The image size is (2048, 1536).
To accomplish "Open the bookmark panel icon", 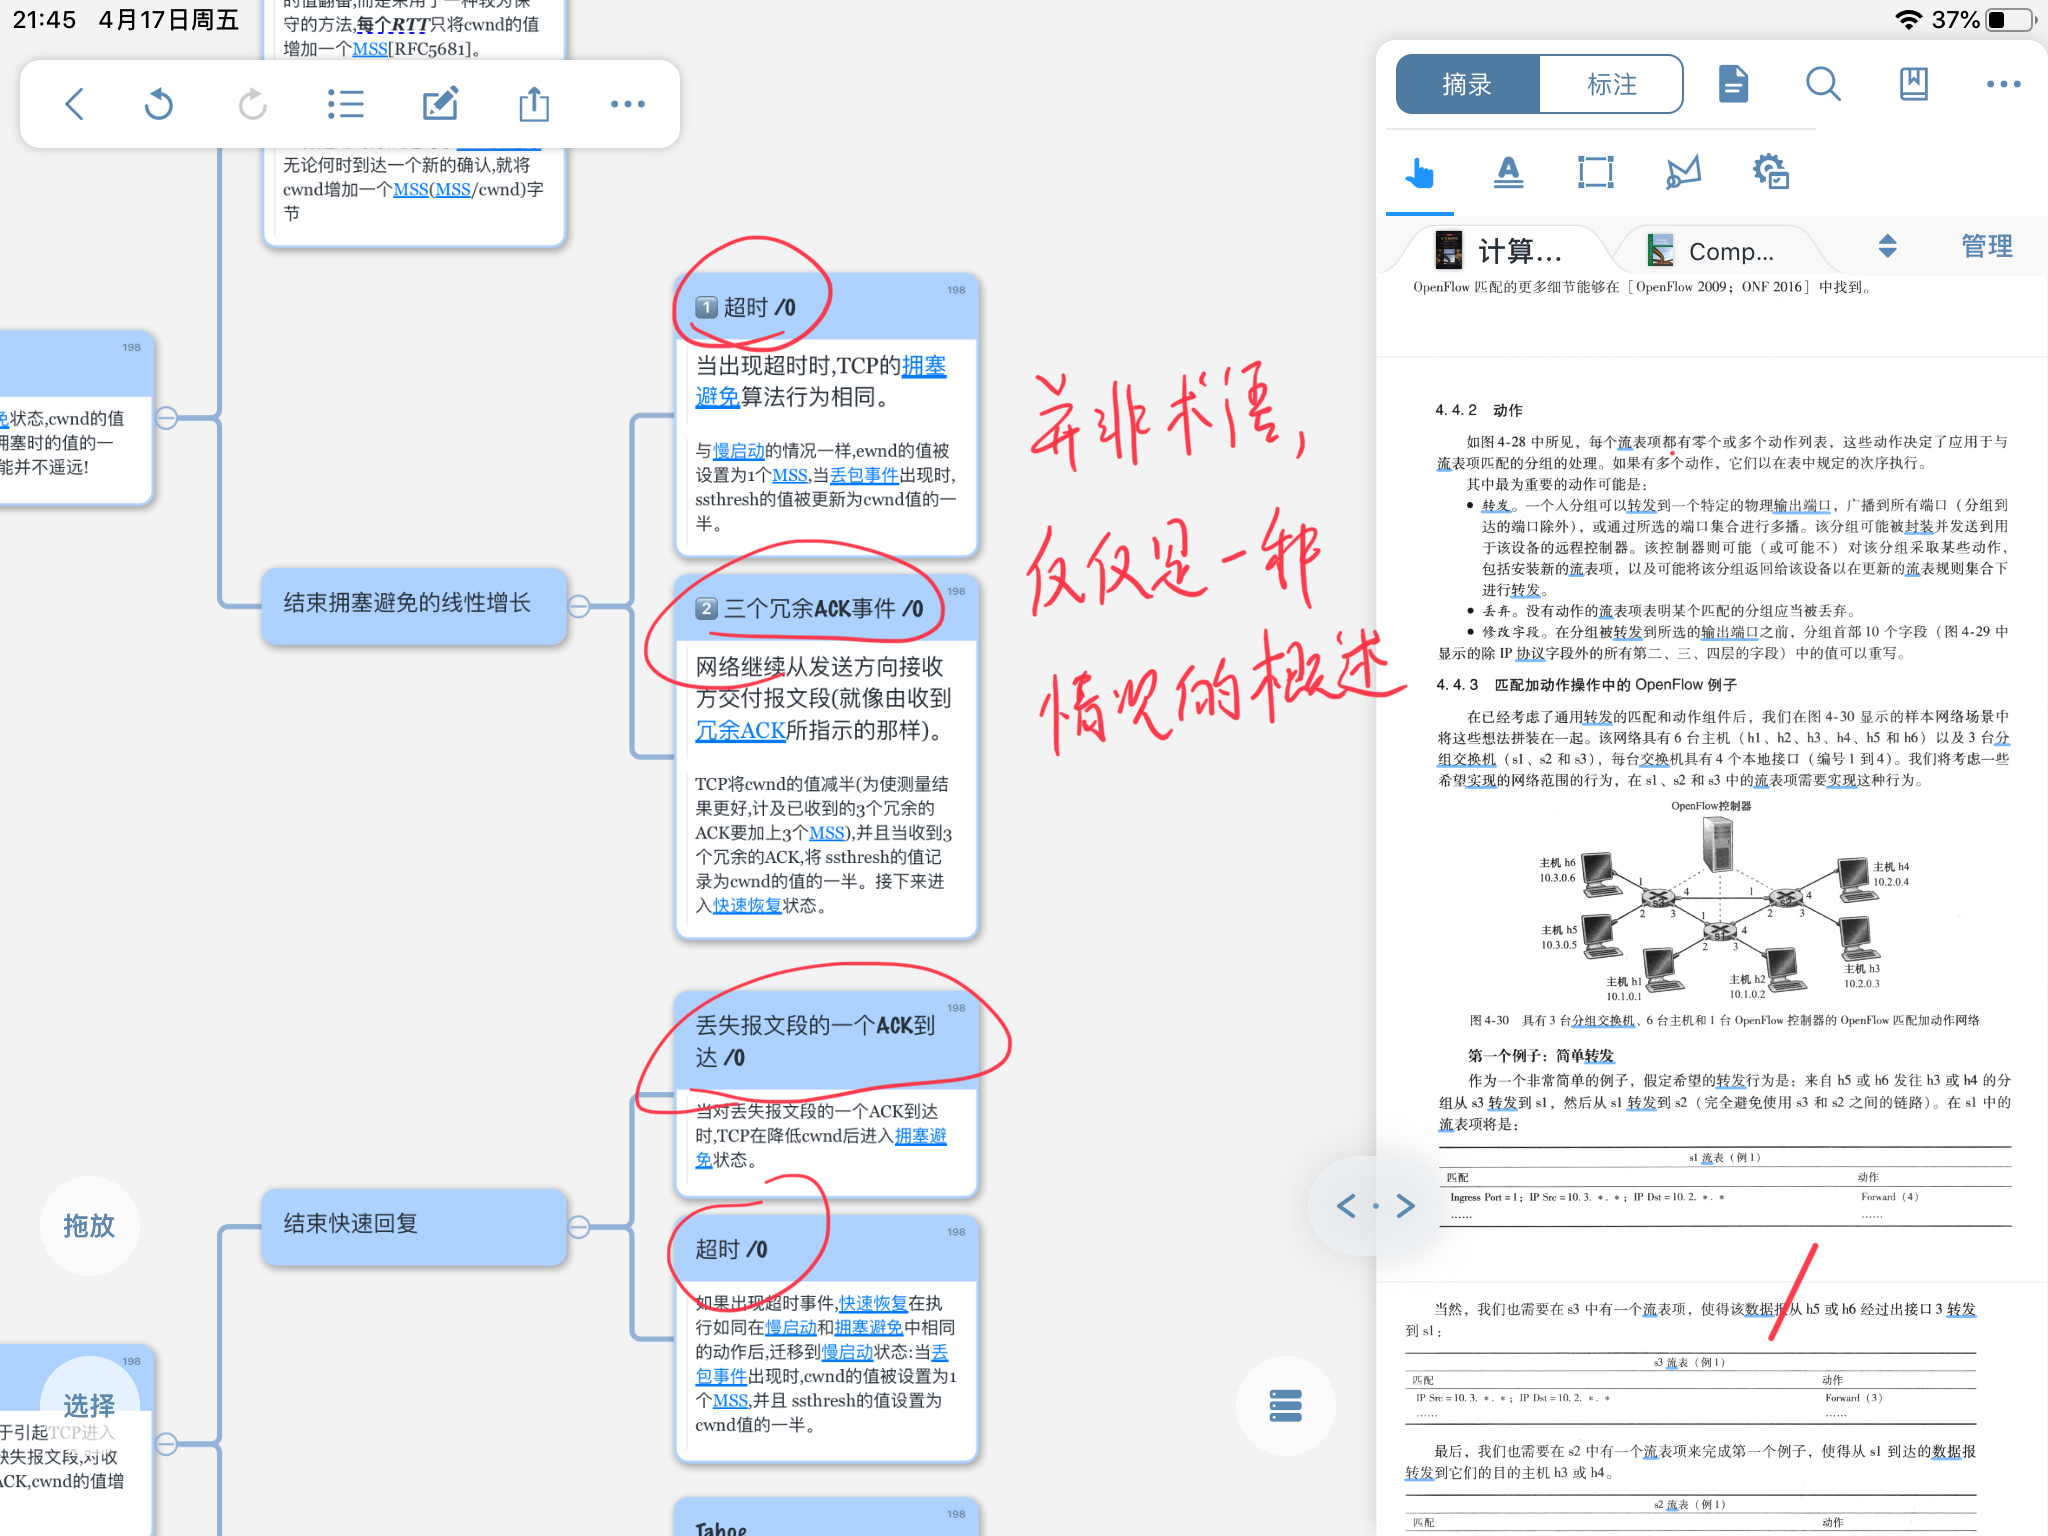I will pyautogui.click(x=1913, y=84).
